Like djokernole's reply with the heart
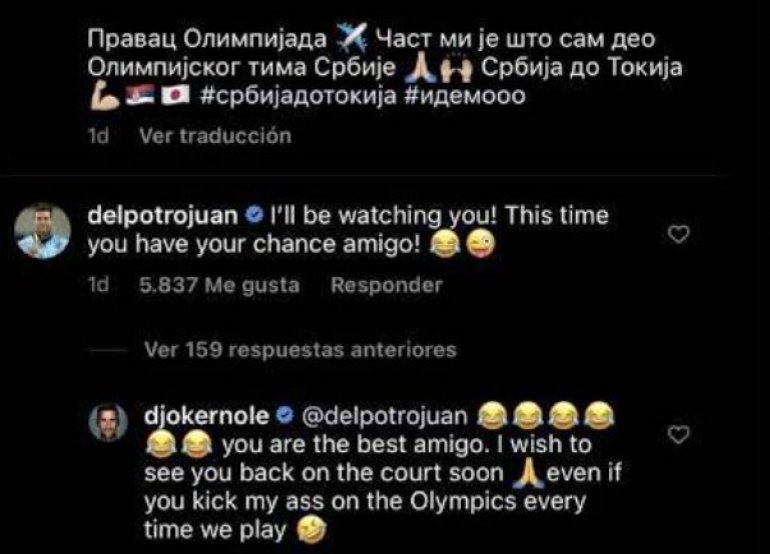Image resolution: width=770 pixels, height=554 pixels. 679,434
